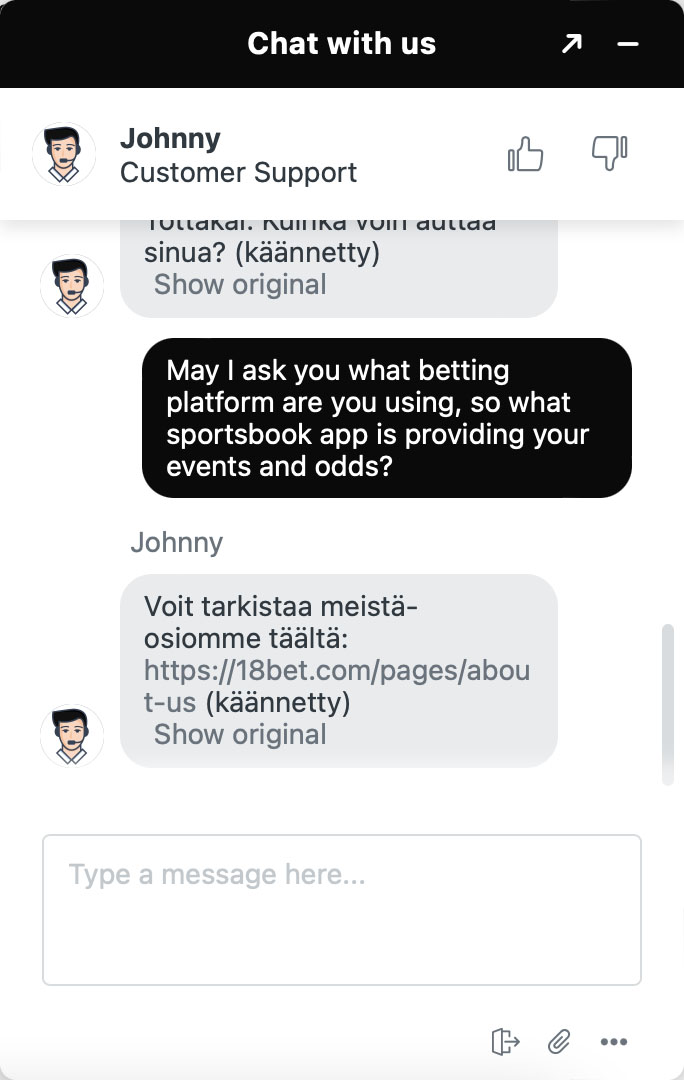Rate the chat with thumbs down
The width and height of the screenshot is (684, 1080).
(x=610, y=153)
